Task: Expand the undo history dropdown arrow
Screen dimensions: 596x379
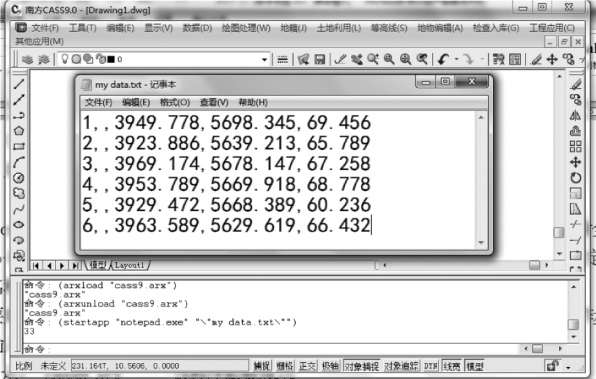Action: [457, 59]
